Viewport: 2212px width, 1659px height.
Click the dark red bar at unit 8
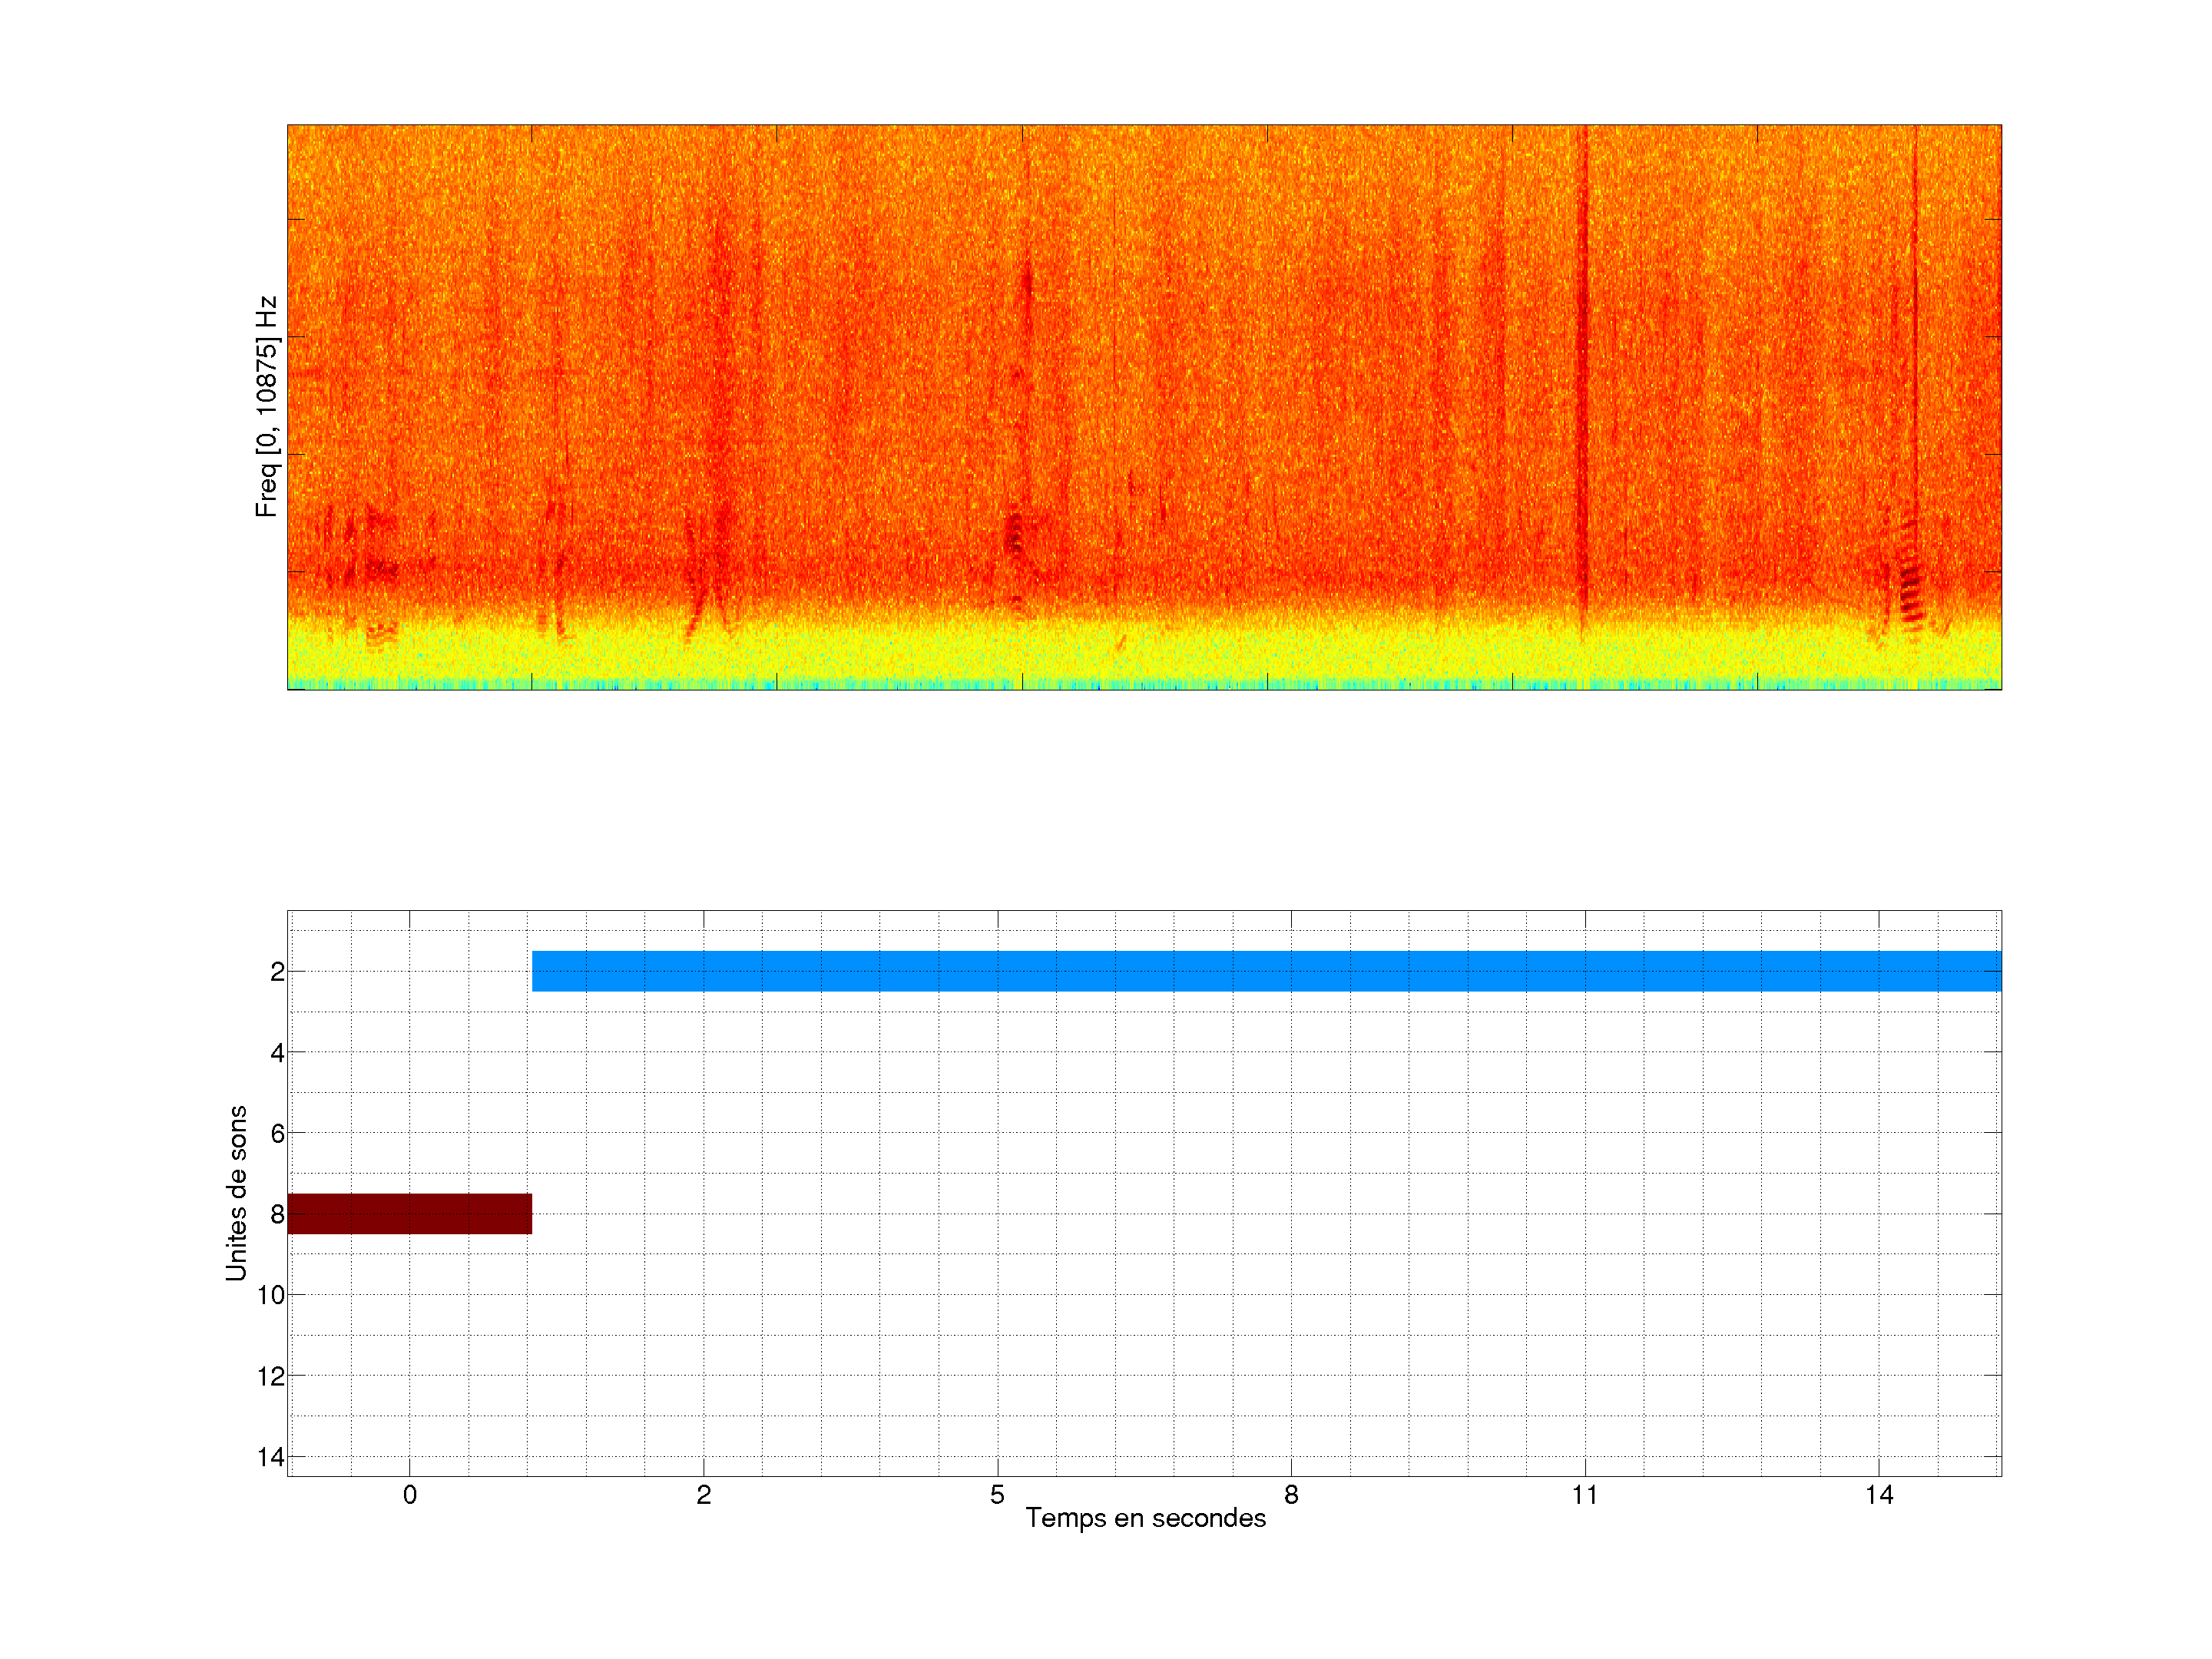[409, 1213]
